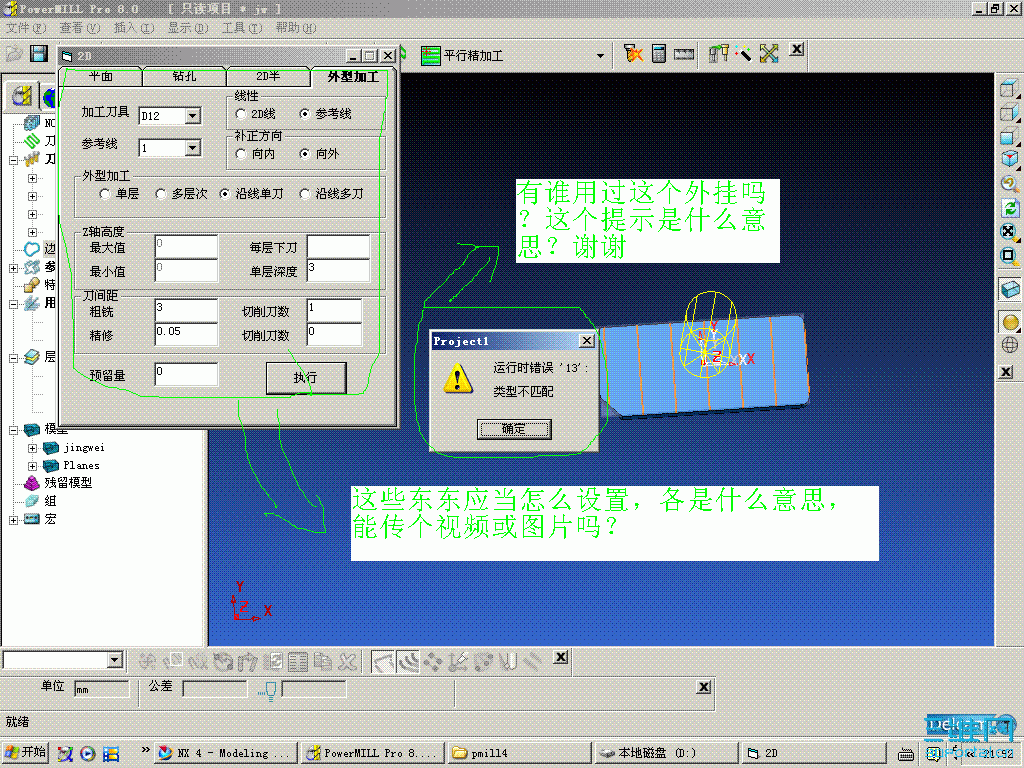Expand the 宏 macros branch
Viewport: 1024px width, 768px height.
(13, 520)
